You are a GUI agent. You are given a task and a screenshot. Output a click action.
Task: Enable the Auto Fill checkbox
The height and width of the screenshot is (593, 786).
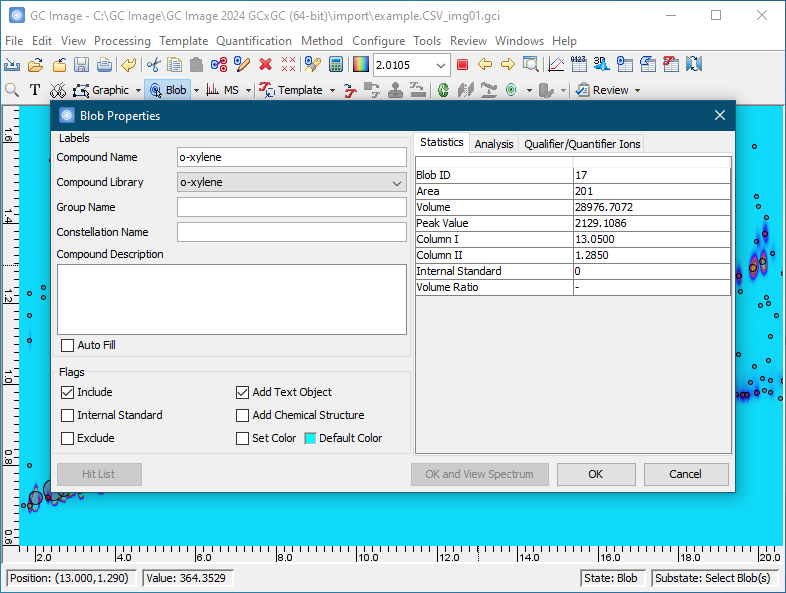[68, 345]
